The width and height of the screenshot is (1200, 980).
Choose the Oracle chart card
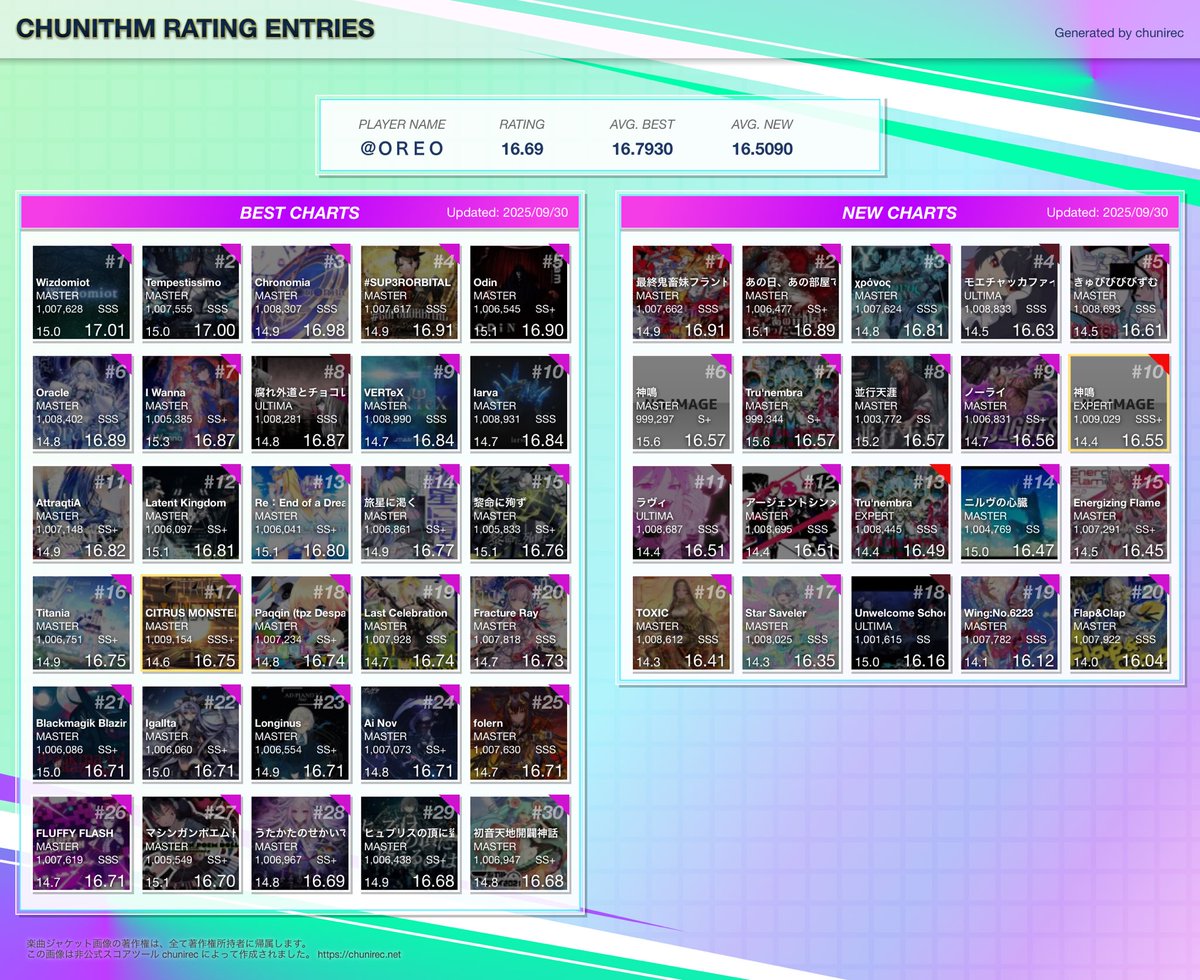(x=82, y=403)
